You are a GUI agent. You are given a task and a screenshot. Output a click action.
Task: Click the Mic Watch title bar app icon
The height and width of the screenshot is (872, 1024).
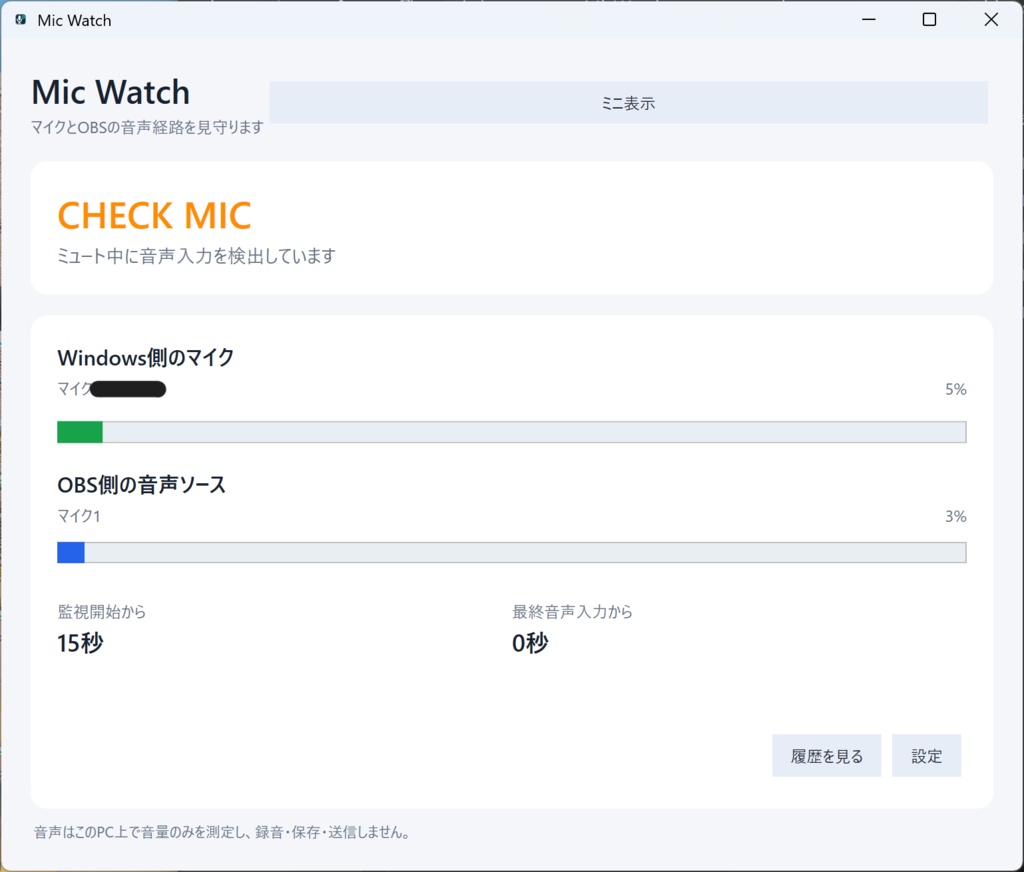pos(21,20)
